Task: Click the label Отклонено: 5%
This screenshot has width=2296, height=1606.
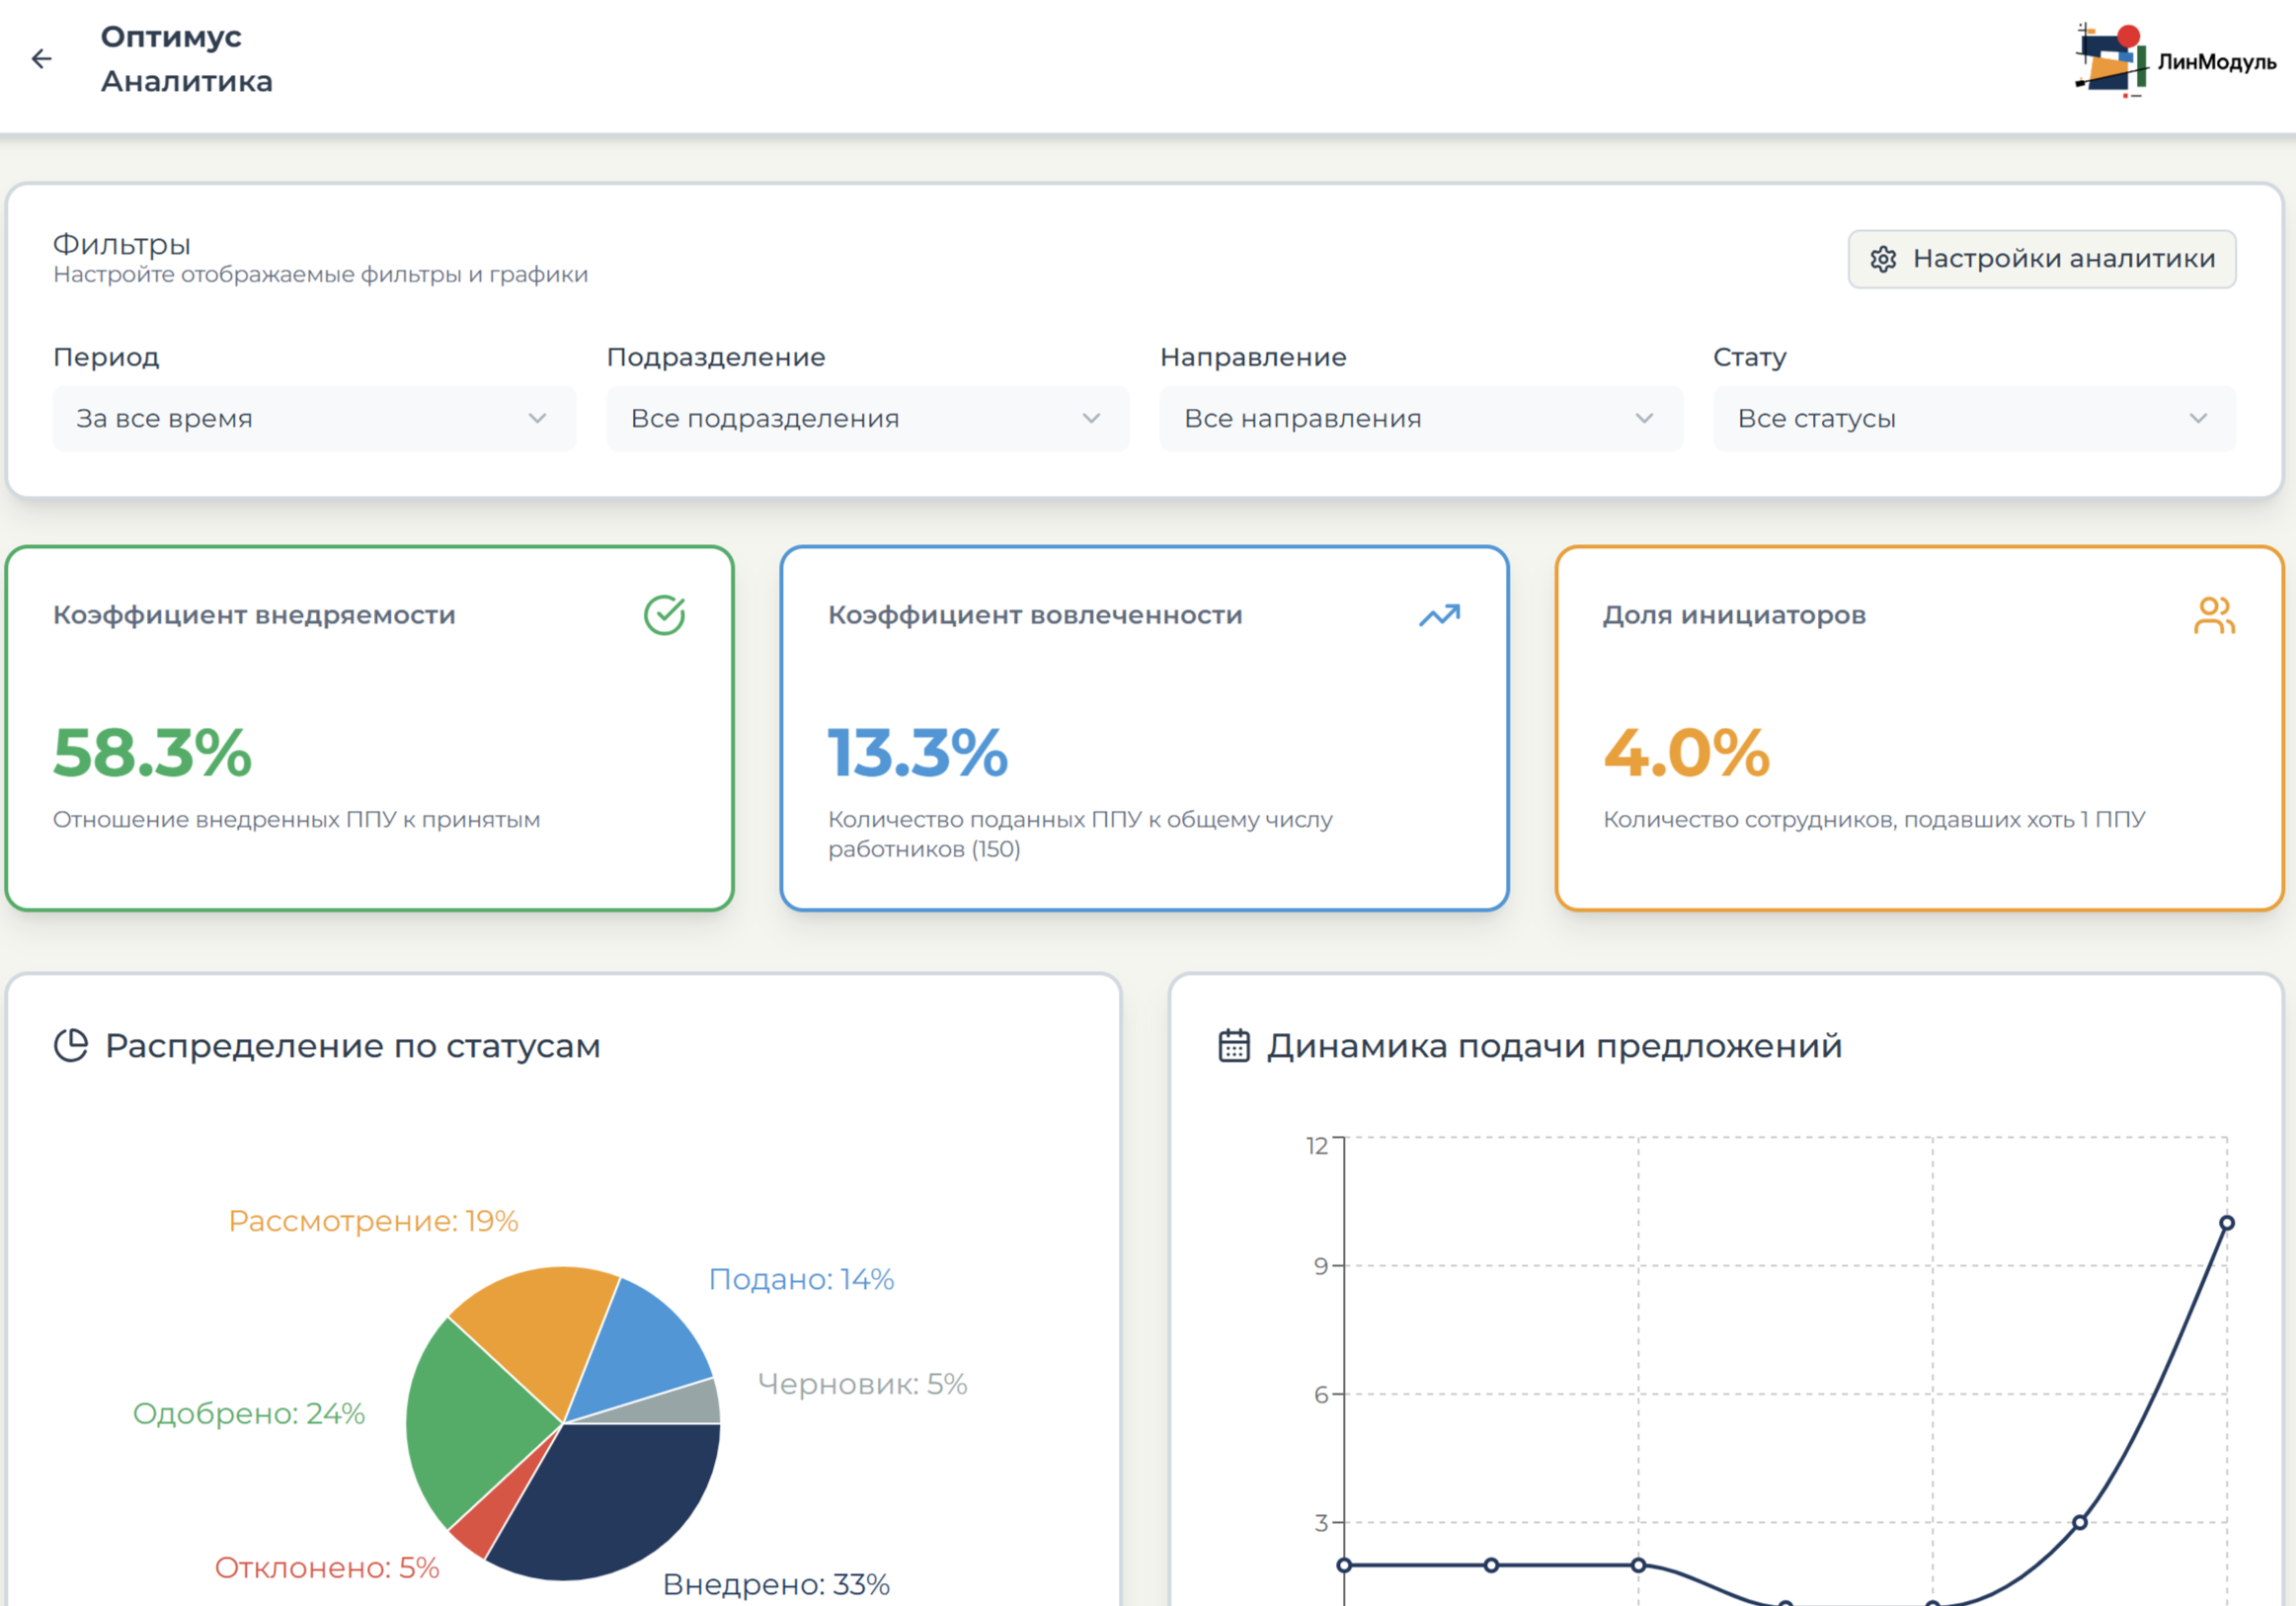Action: pos(327,1567)
